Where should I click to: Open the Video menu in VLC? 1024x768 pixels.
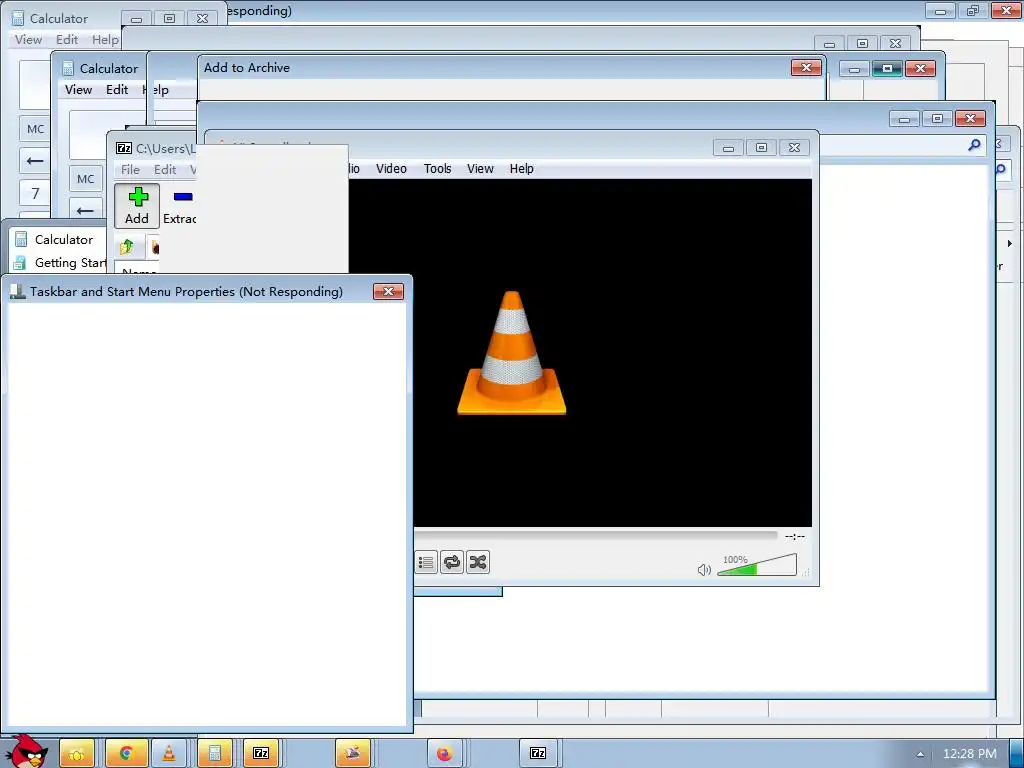[391, 168]
